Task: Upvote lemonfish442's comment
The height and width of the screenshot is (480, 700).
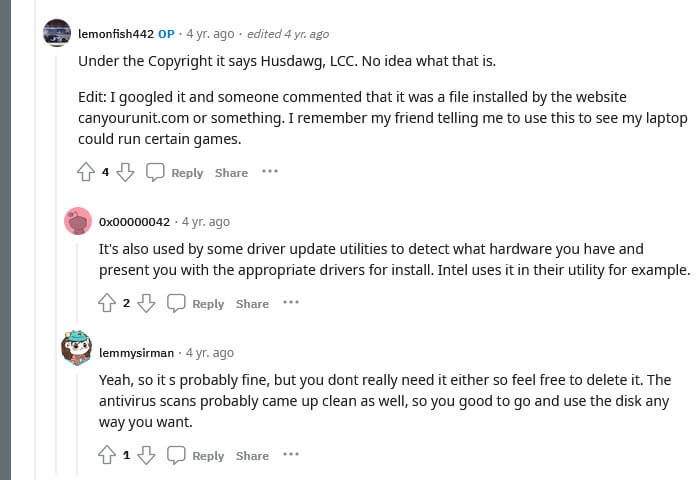Action: [86, 172]
